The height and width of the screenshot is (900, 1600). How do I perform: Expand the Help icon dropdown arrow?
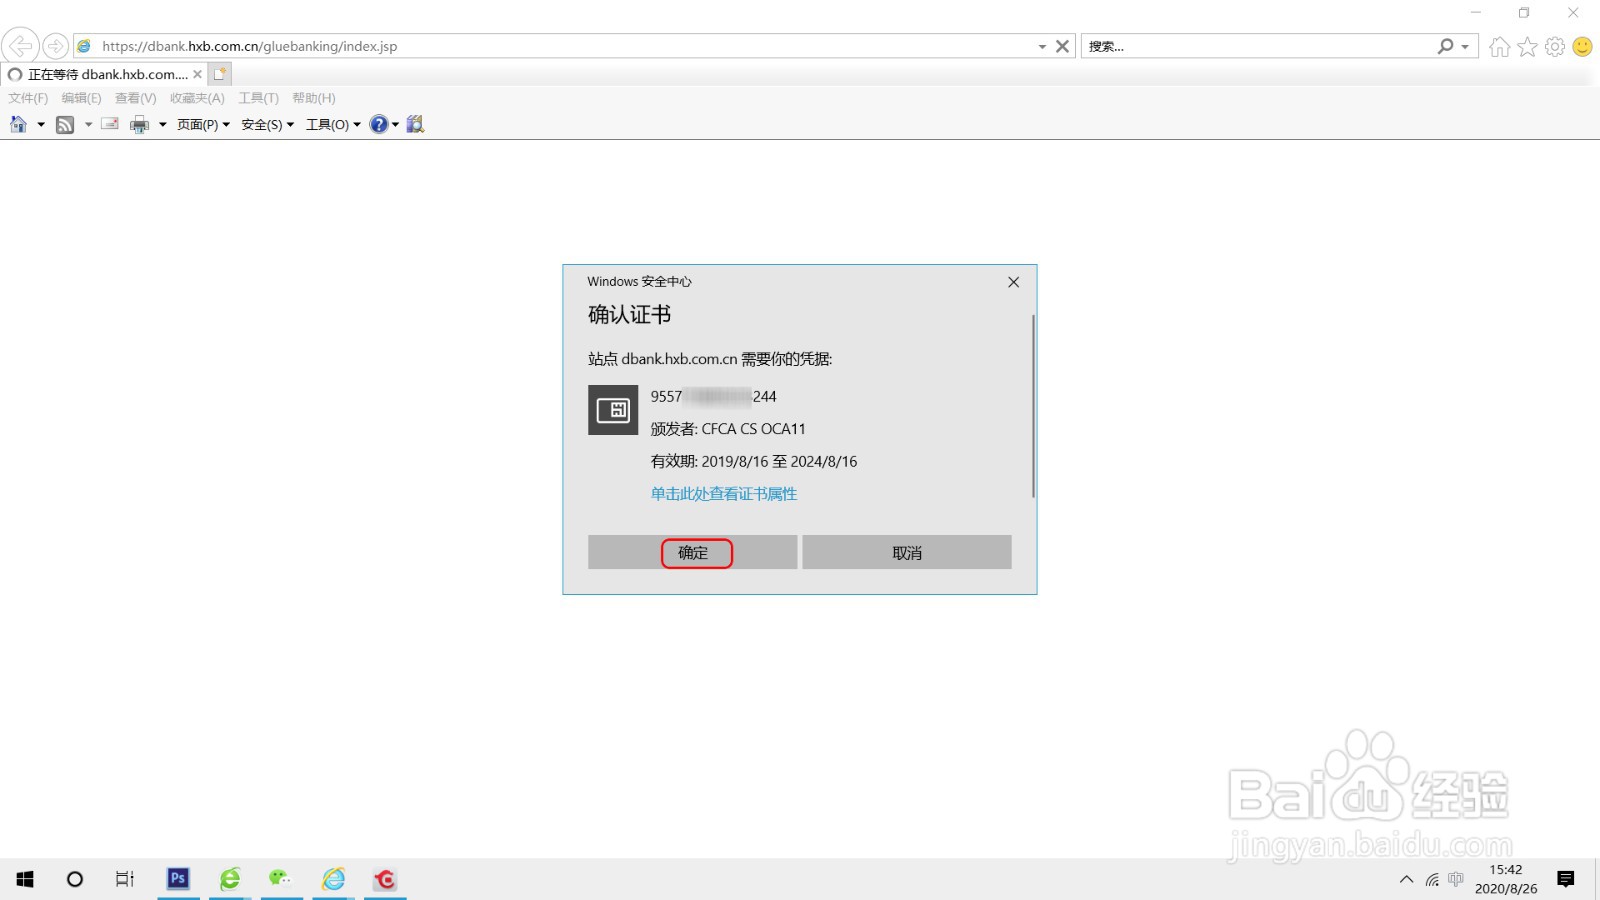(395, 124)
